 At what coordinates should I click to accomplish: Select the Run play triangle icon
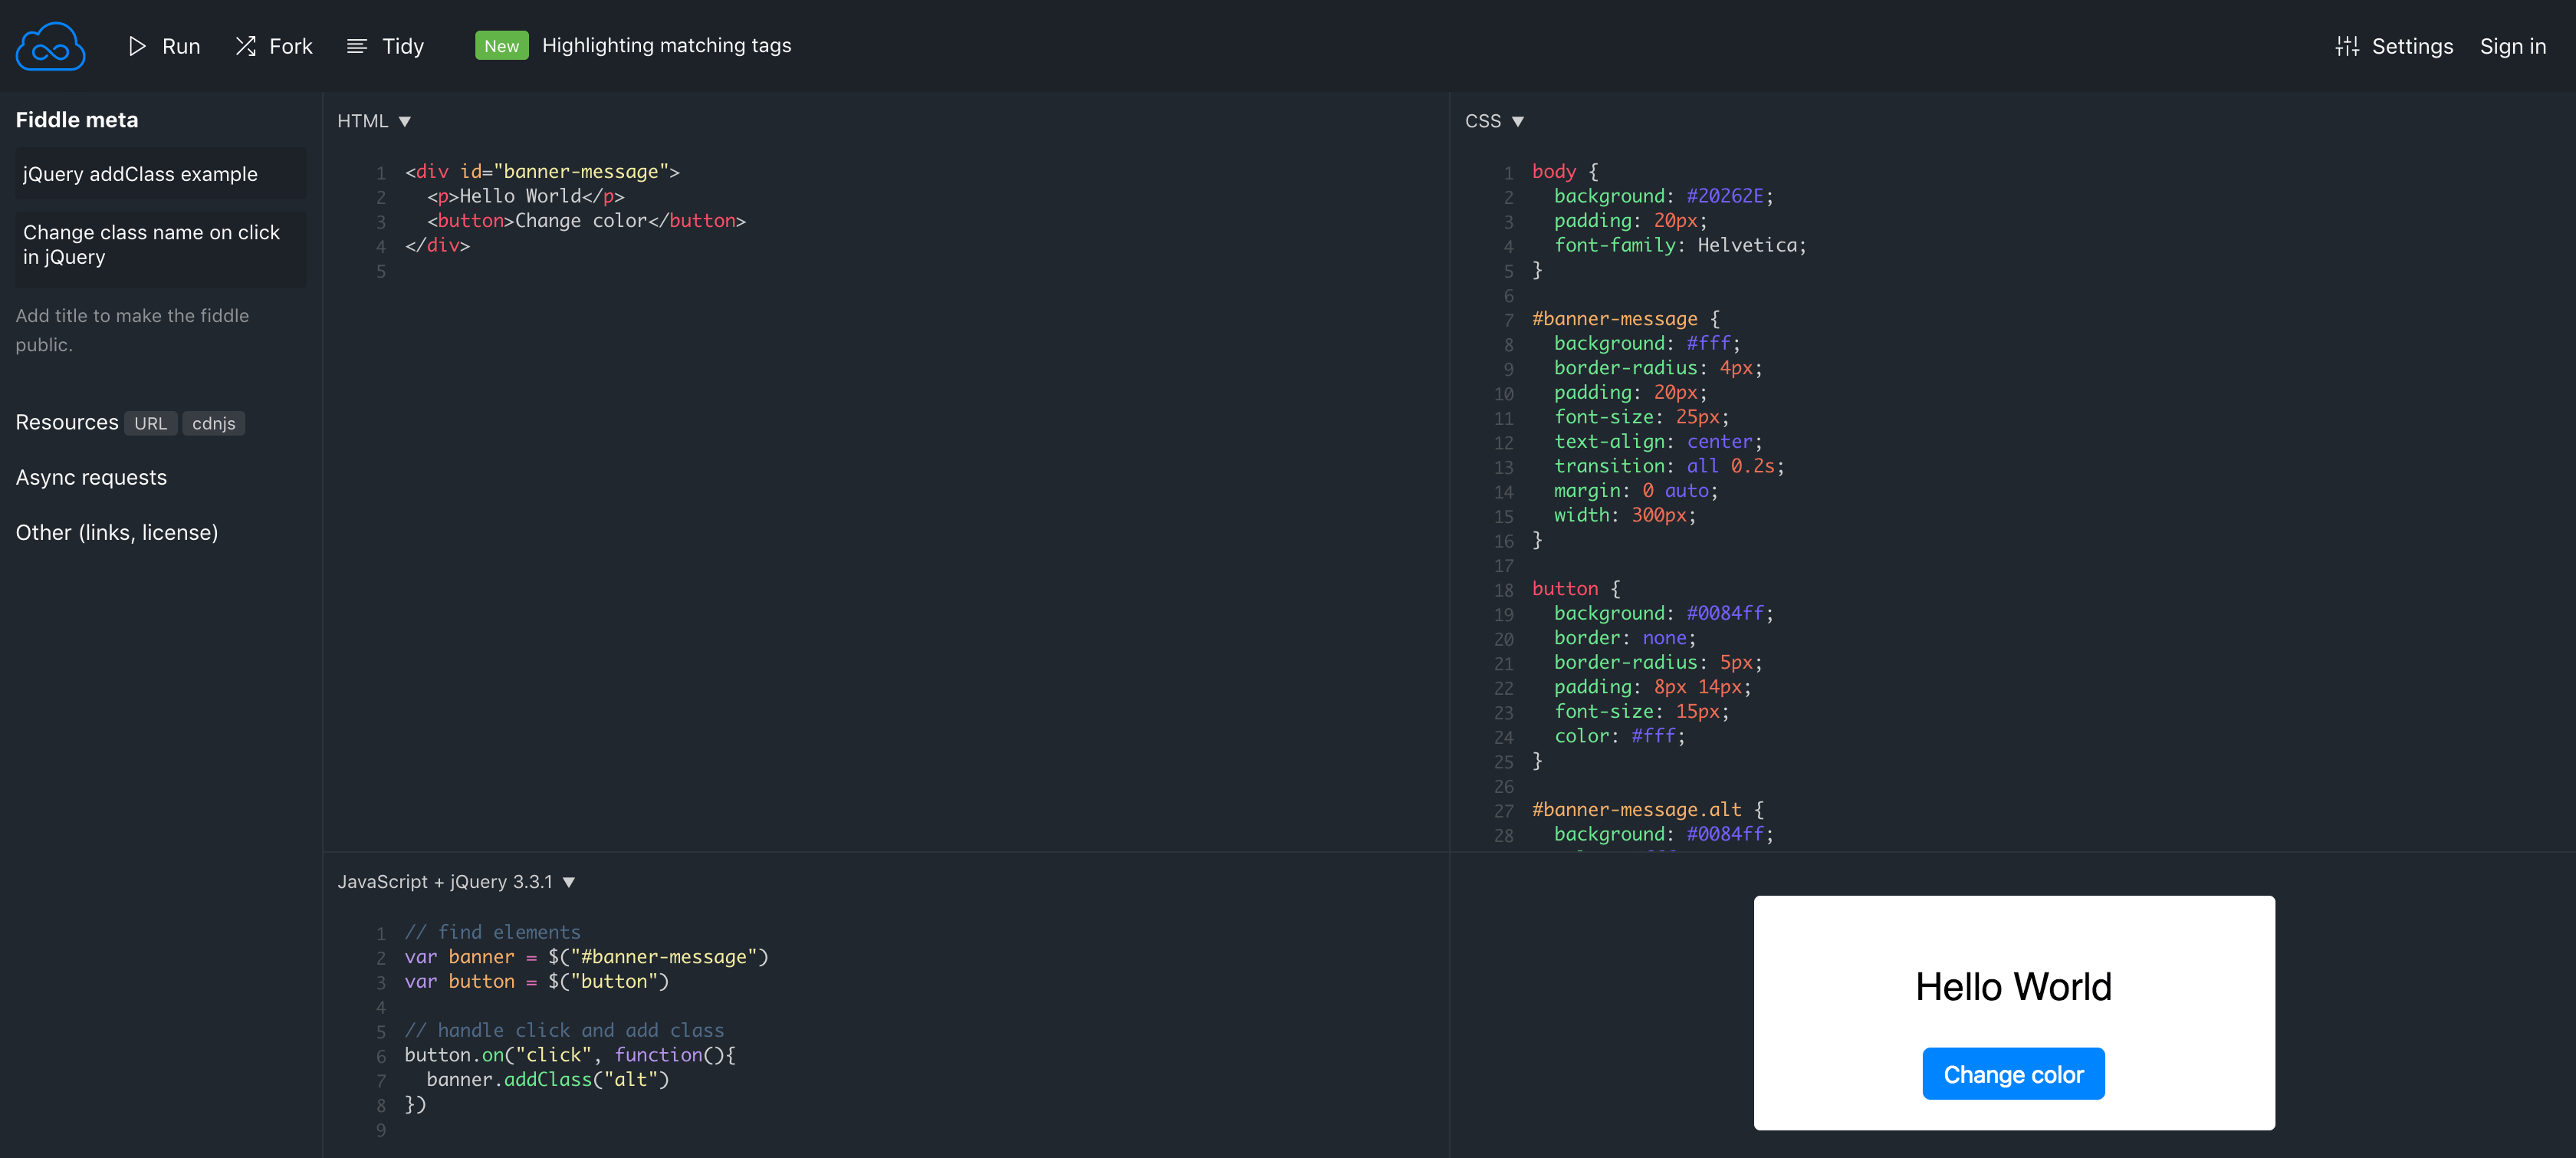(138, 46)
